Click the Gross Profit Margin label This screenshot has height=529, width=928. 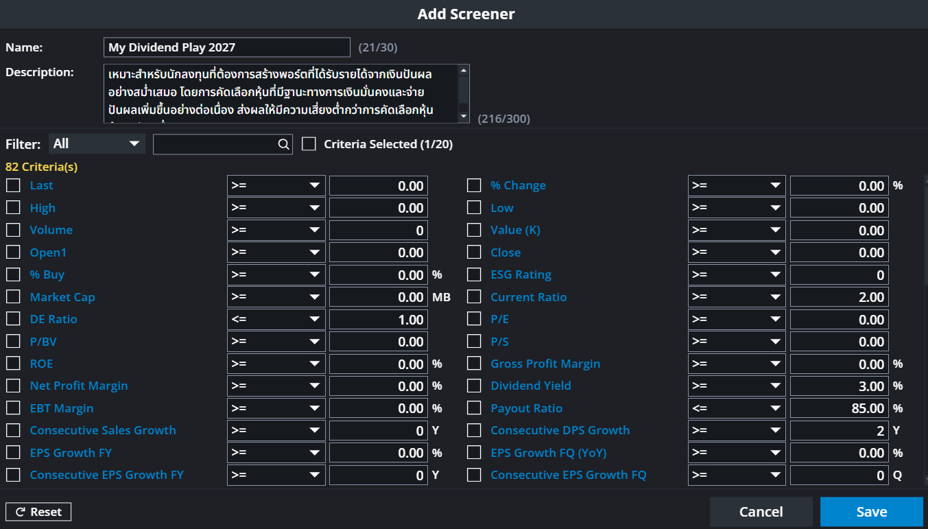point(545,364)
